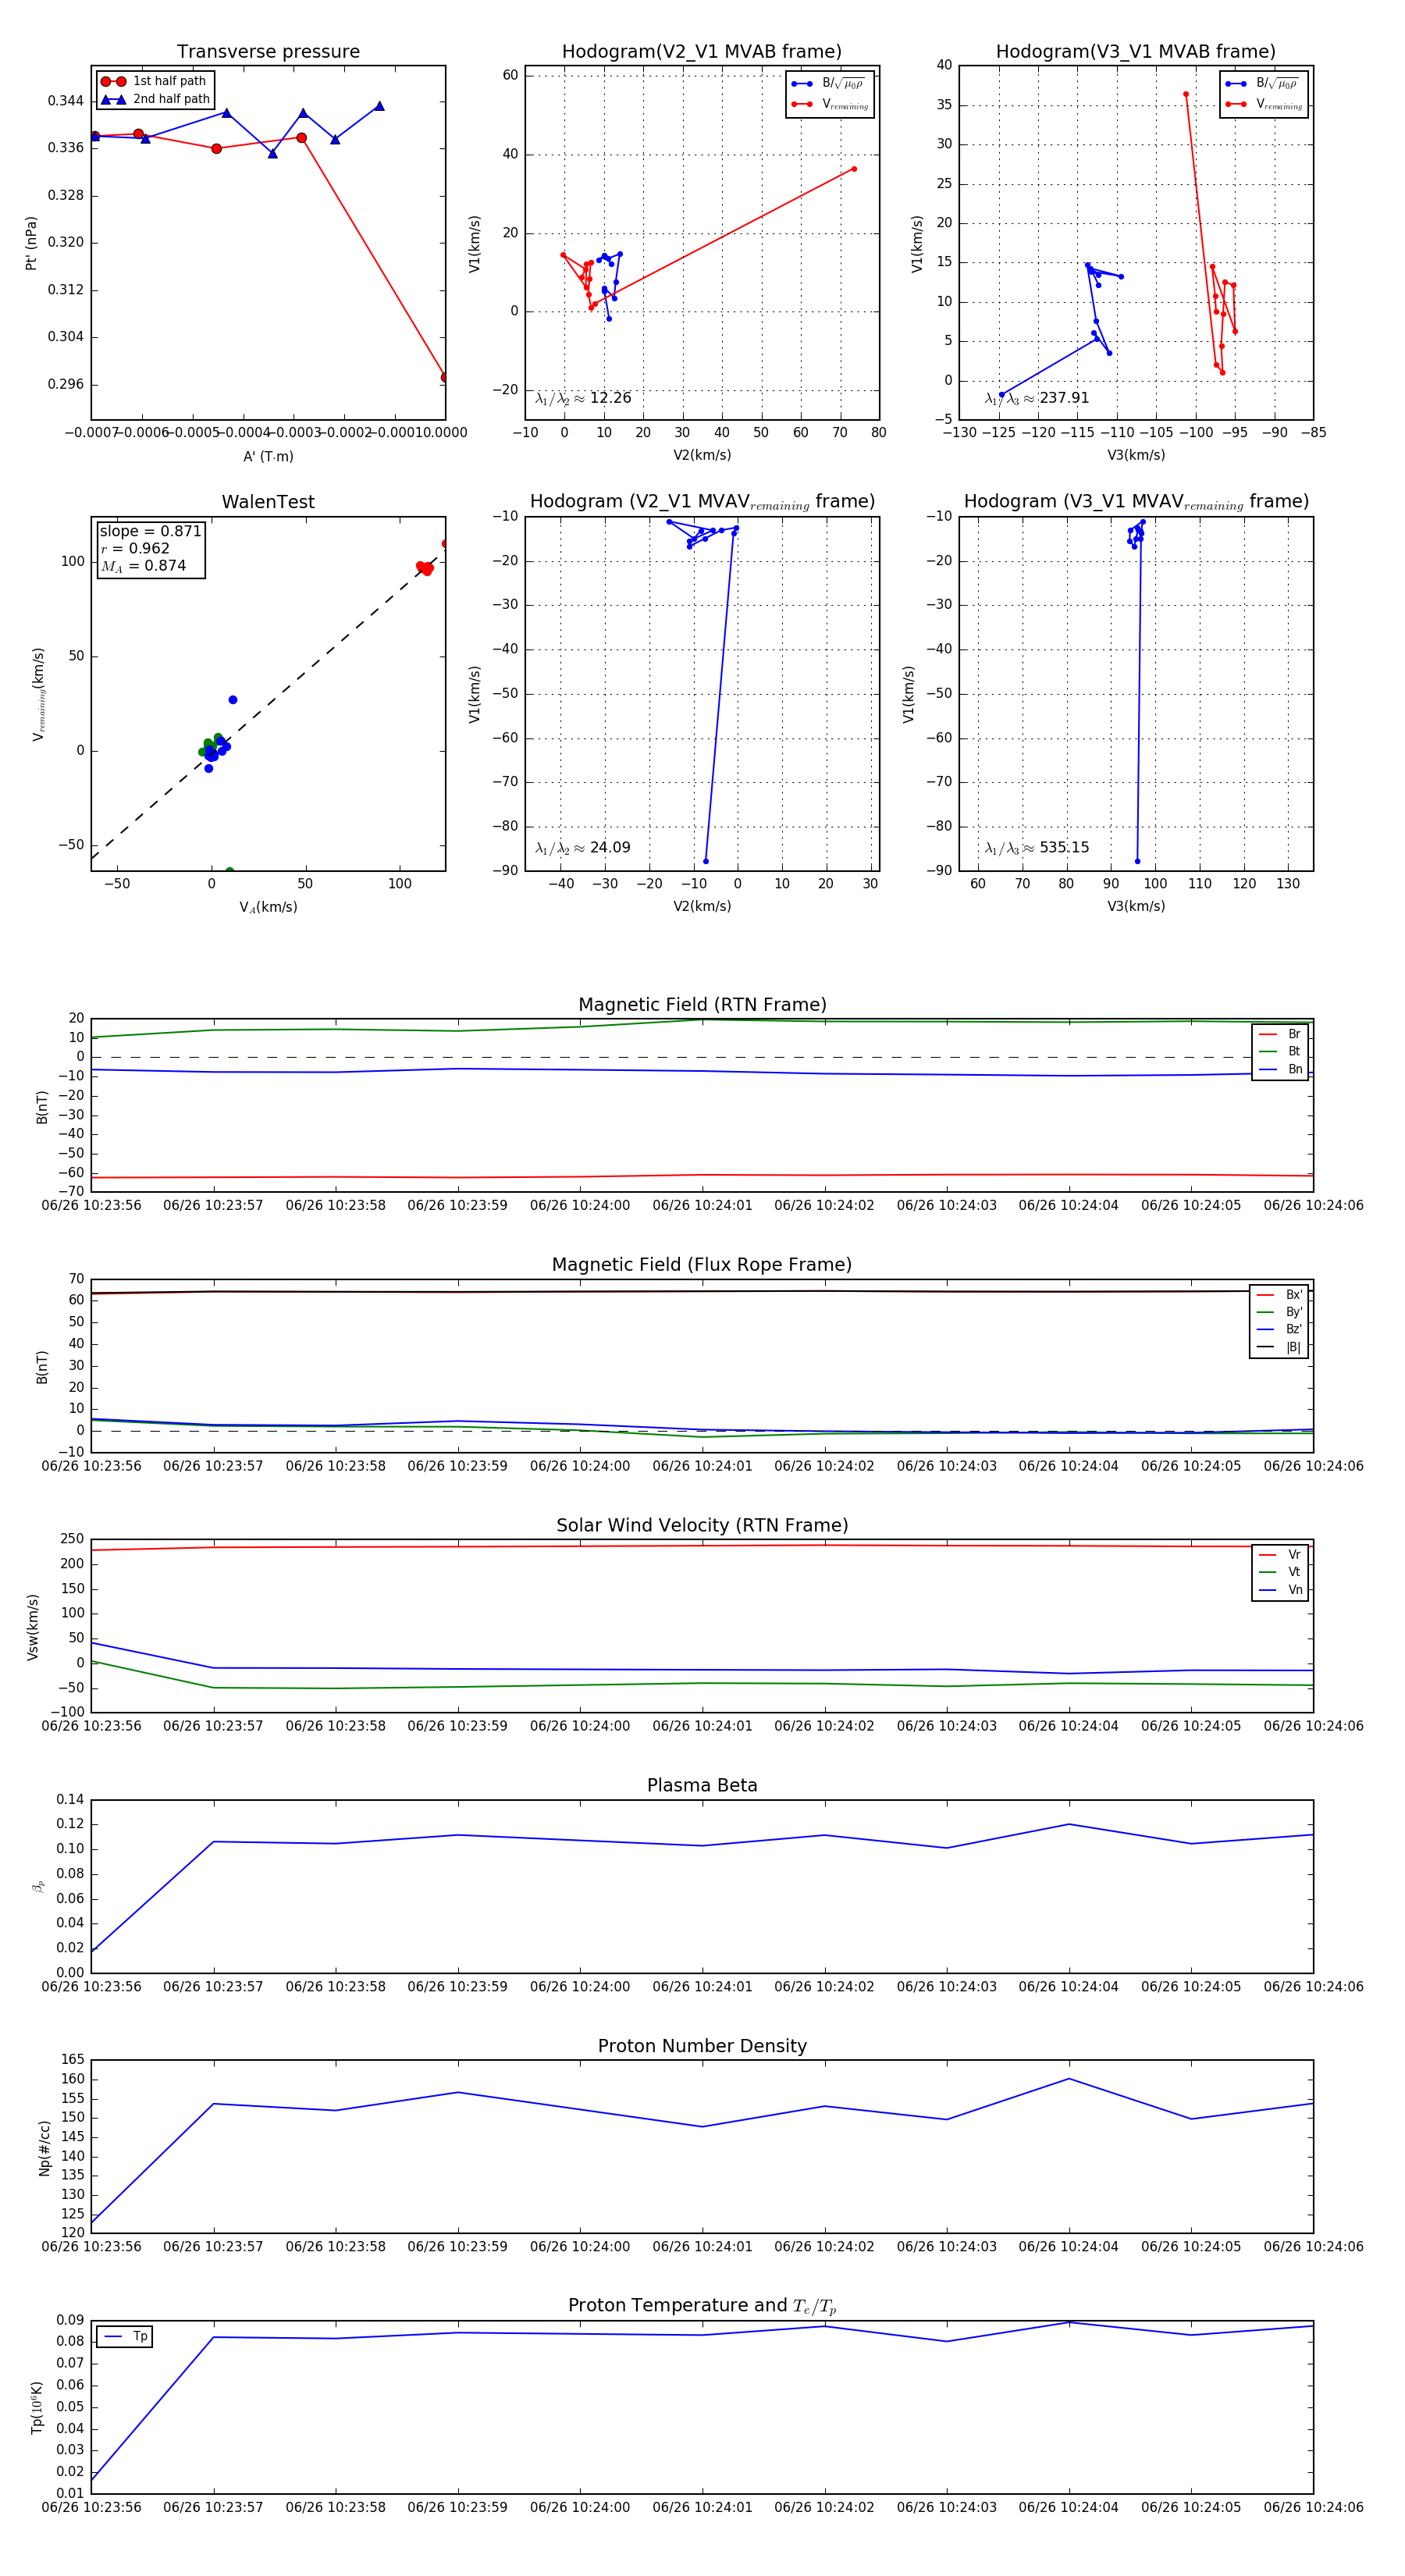Click the topmost red point in V3_V1 MVAB hodogram
This screenshot has width=1405, height=2576.
click(x=1186, y=94)
